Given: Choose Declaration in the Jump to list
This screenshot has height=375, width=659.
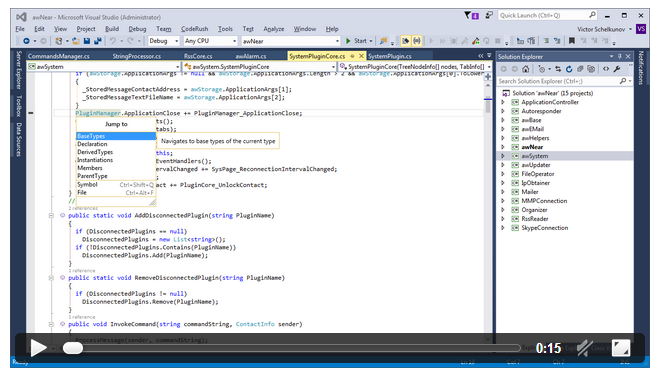Looking at the screenshot, I should click(116, 144).
